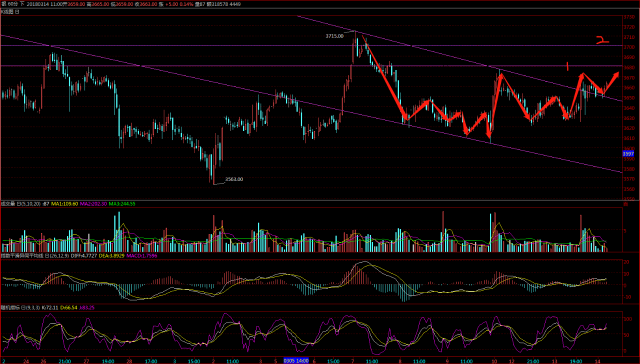
Task: Click the low price label under the chart trough
Action: click(234, 179)
